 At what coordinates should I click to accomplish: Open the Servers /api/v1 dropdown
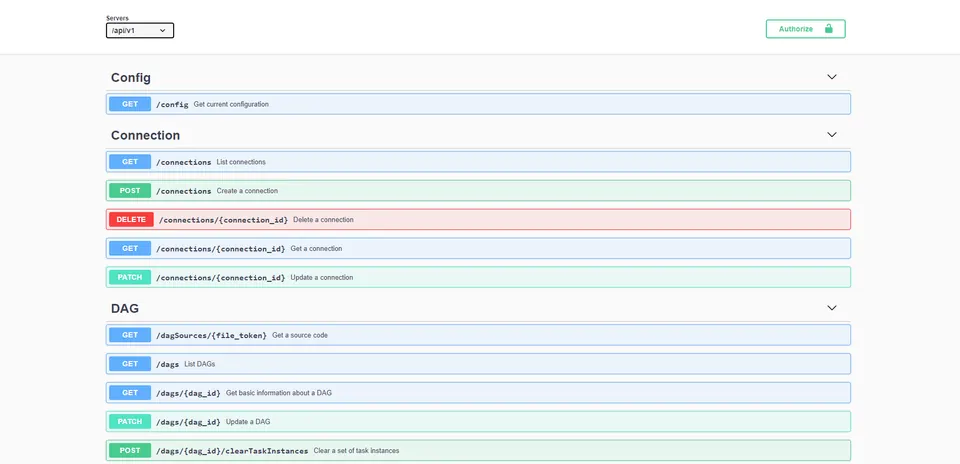pyautogui.click(x=140, y=30)
